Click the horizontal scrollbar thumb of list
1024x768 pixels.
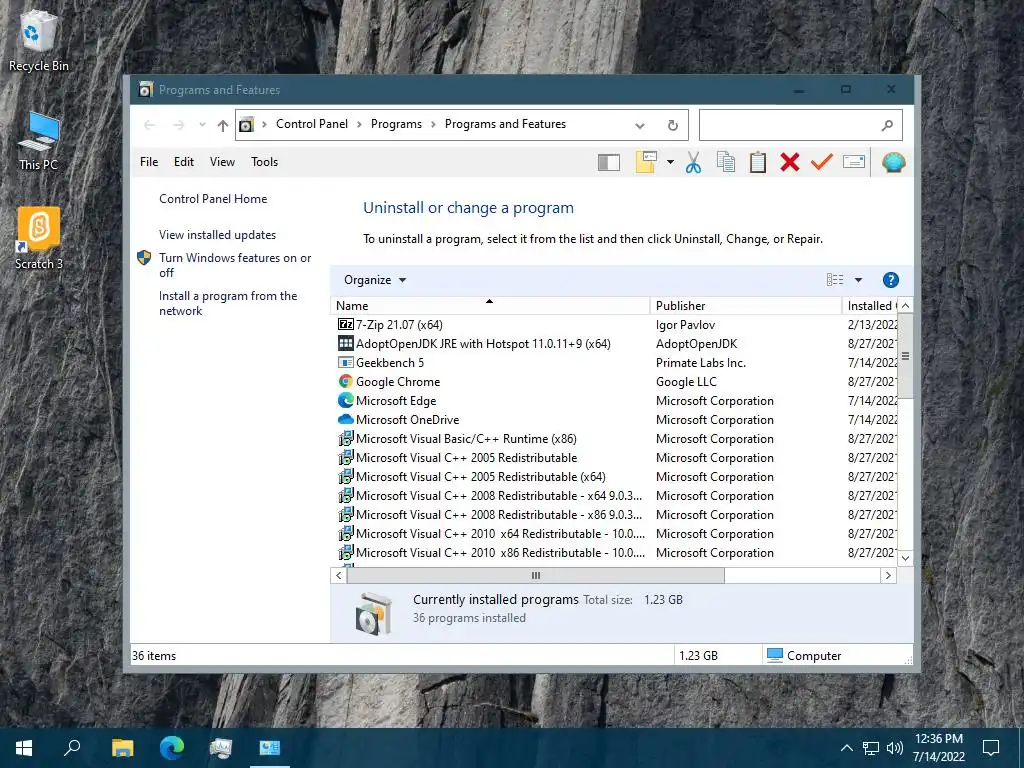point(536,575)
